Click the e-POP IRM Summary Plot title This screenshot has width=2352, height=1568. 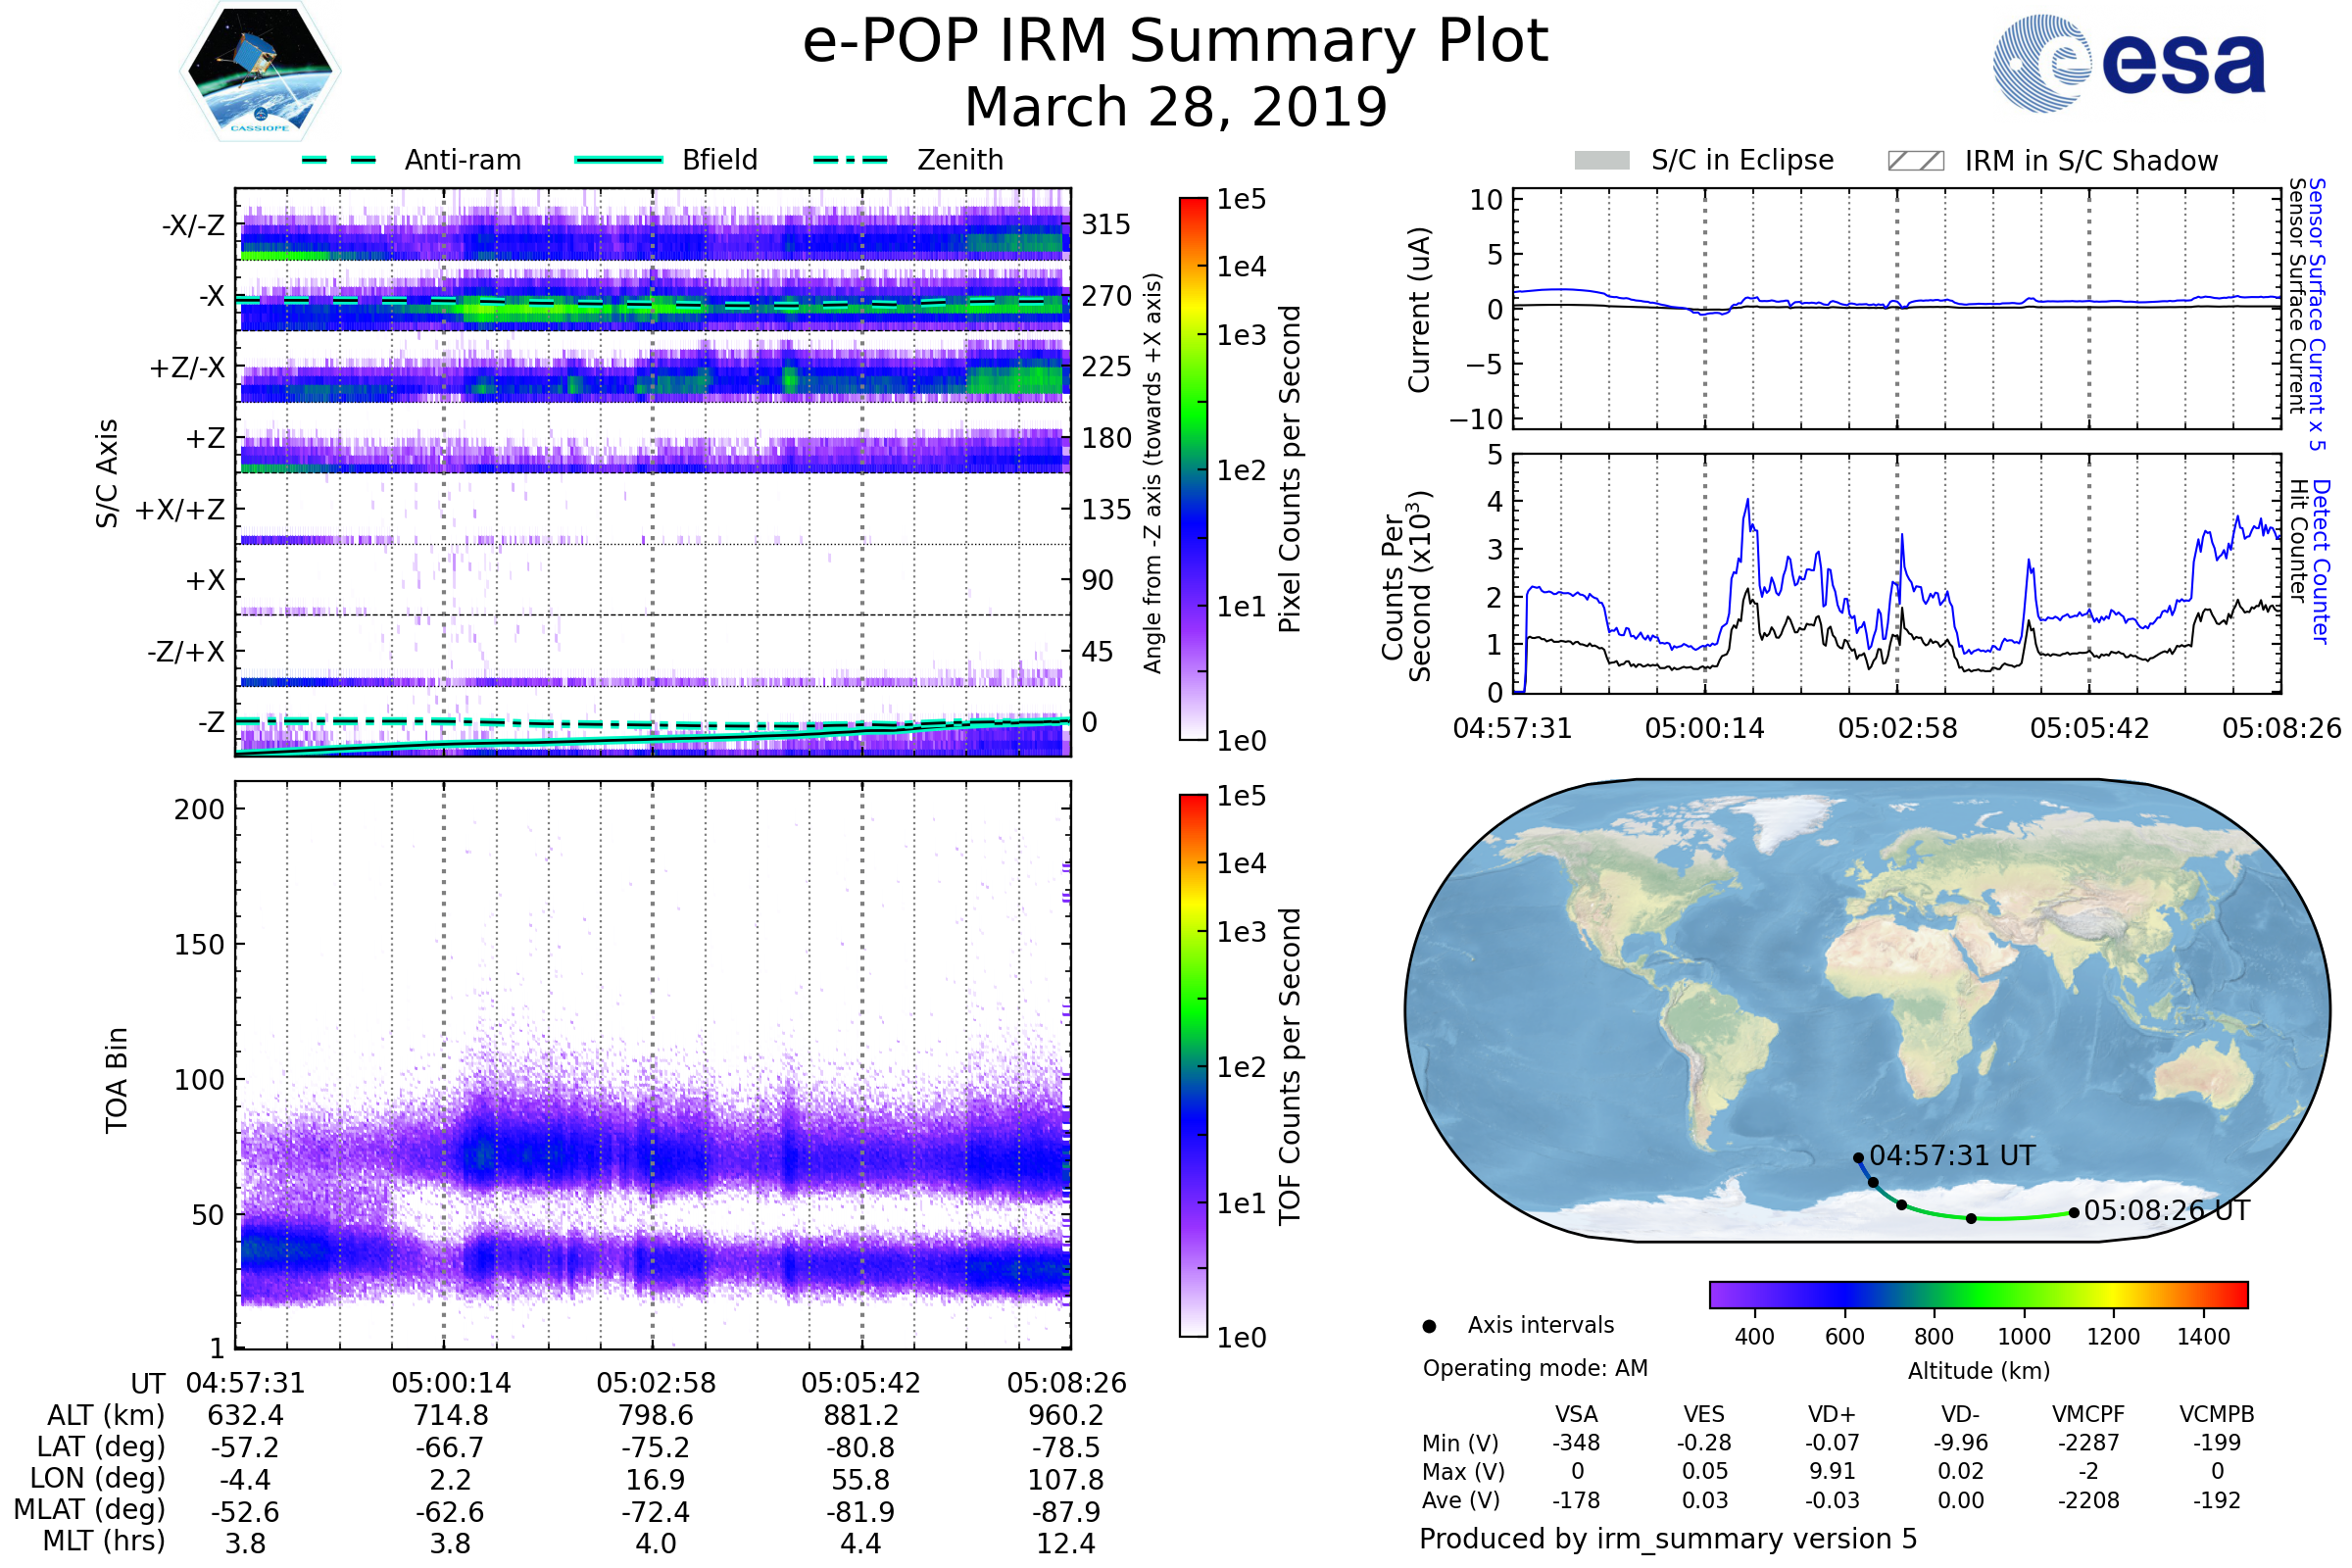click(1175, 42)
